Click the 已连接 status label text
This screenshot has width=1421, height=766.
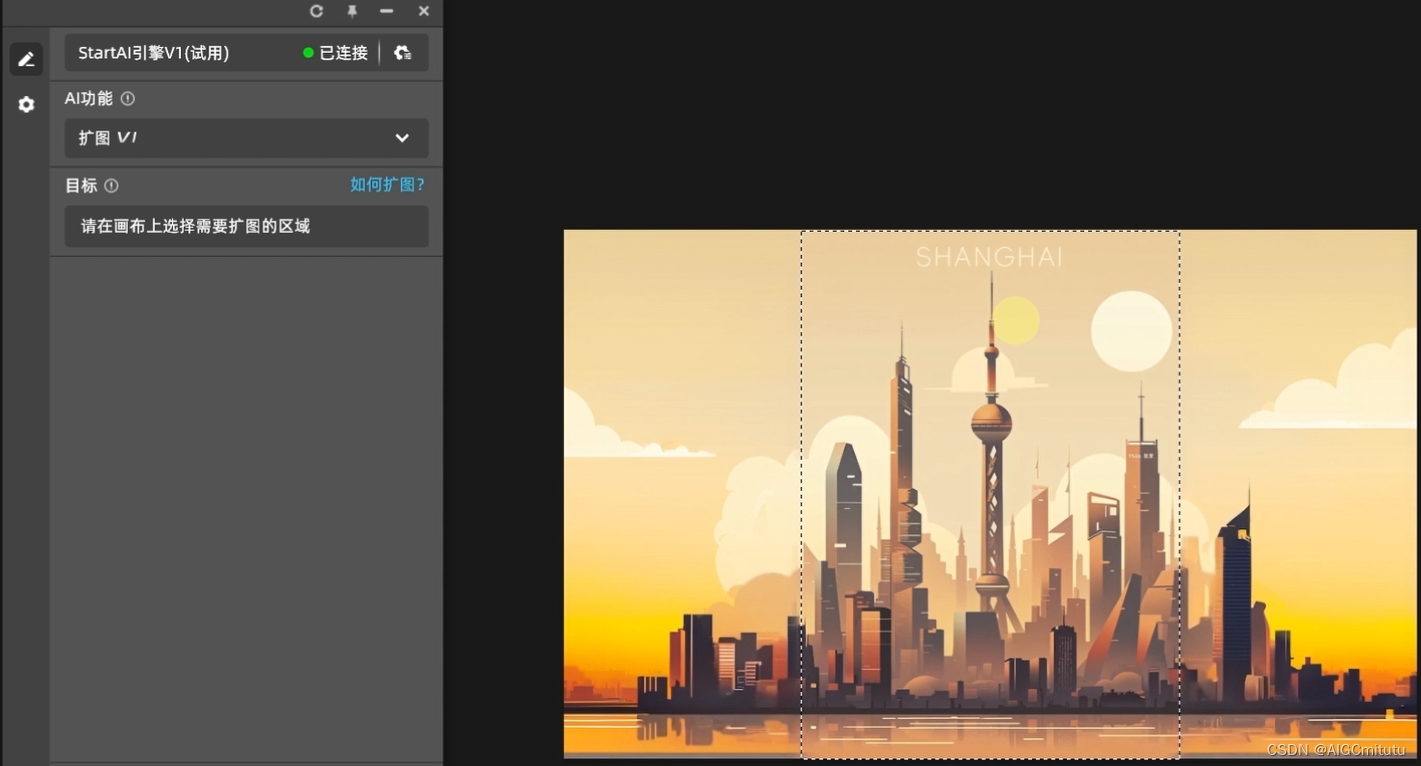click(341, 52)
